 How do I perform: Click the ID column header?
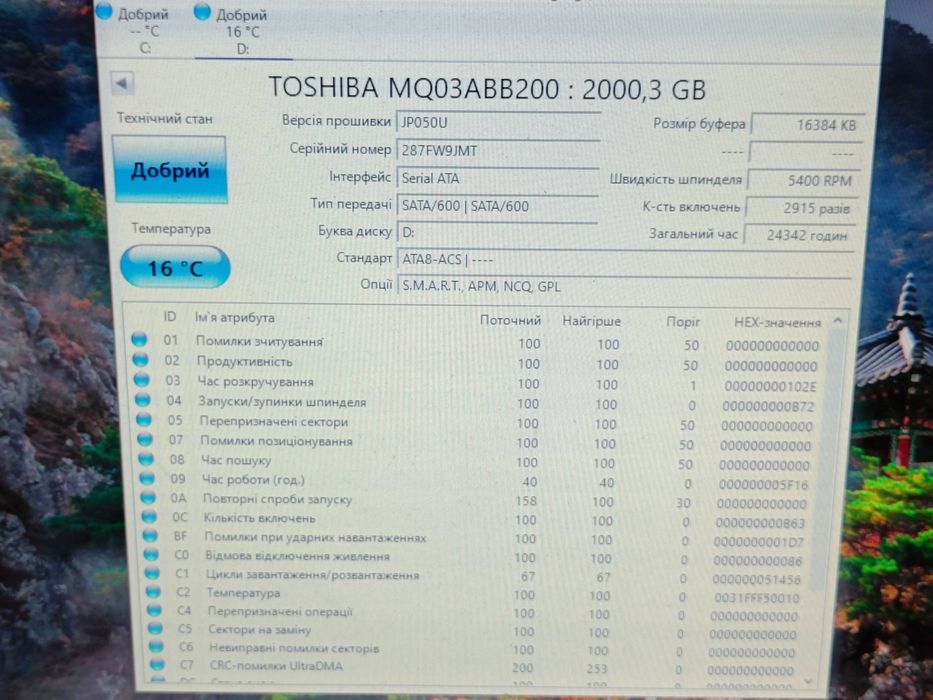tap(170, 317)
